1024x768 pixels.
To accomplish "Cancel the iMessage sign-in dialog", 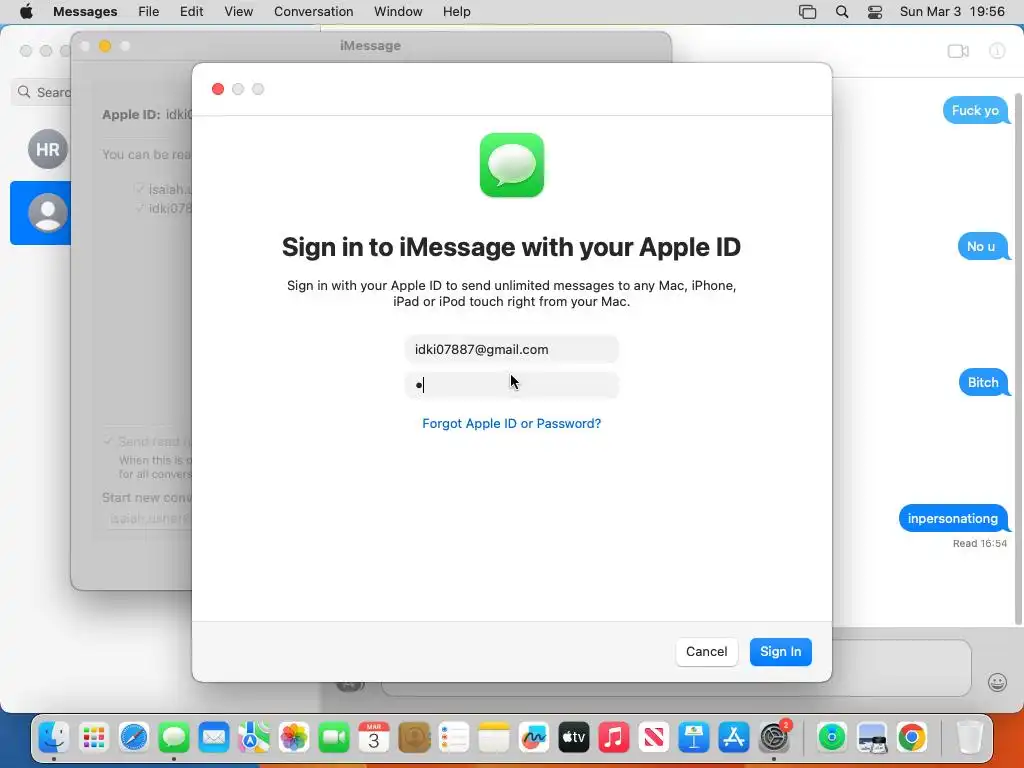I will (706, 652).
